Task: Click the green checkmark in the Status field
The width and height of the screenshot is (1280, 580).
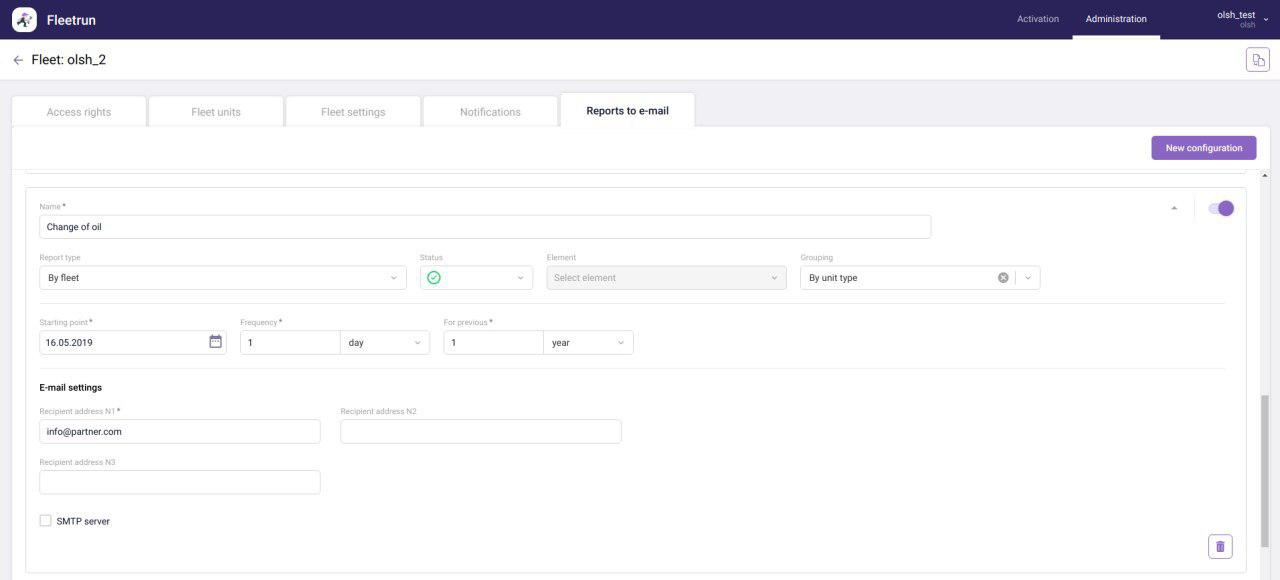Action: click(x=435, y=277)
